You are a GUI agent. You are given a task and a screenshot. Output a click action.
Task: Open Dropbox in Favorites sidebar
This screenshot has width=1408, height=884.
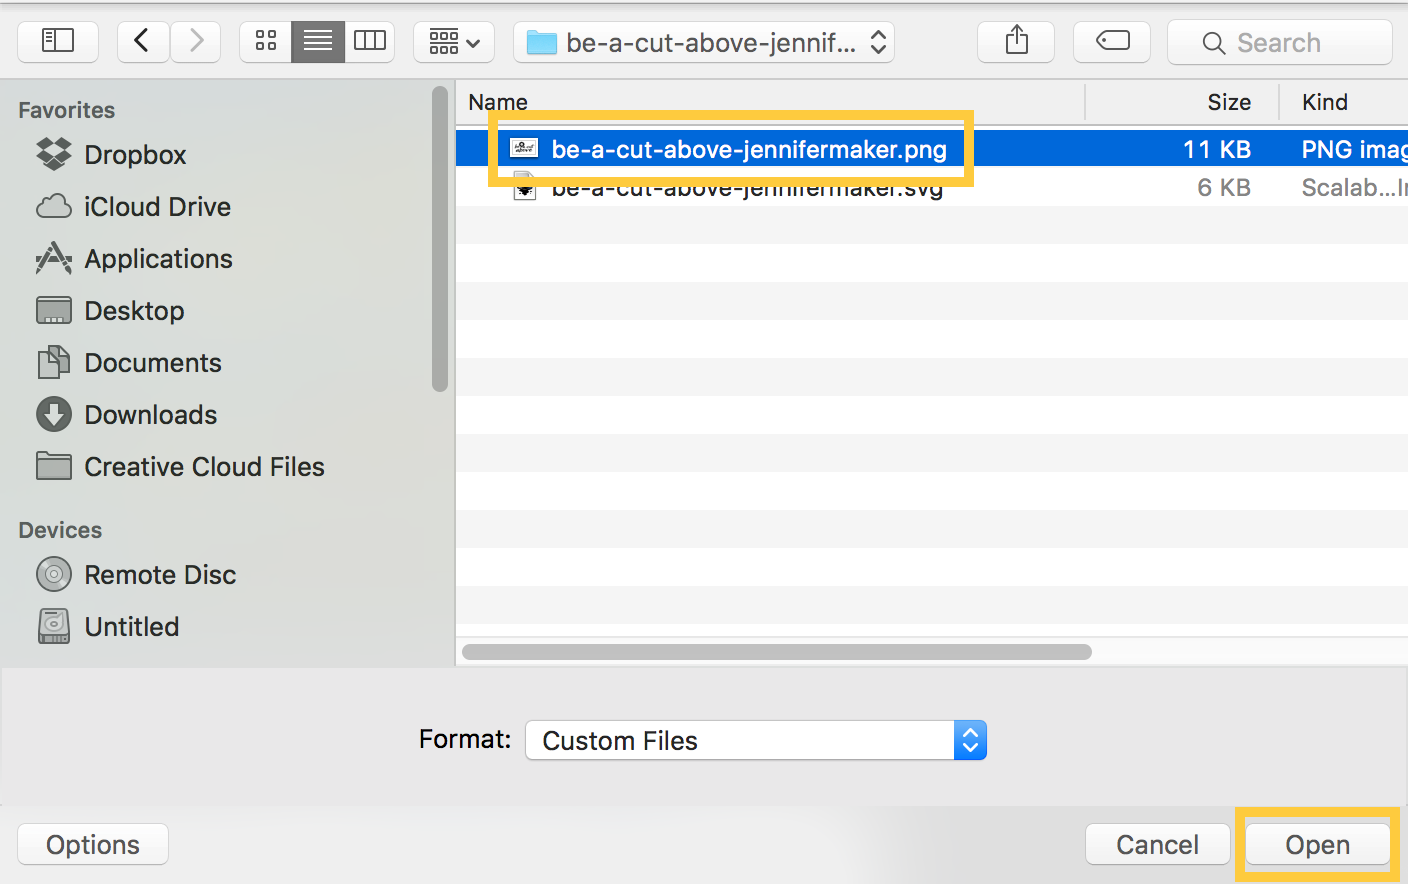coord(135,155)
